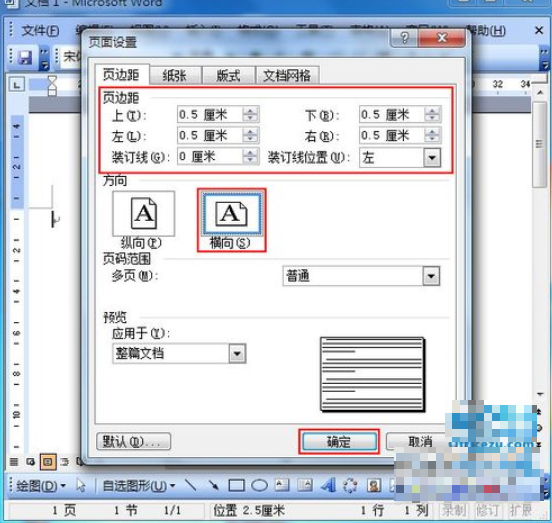
Task: Switch to the 版式 (Layout) tab
Action: pos(228,76)
